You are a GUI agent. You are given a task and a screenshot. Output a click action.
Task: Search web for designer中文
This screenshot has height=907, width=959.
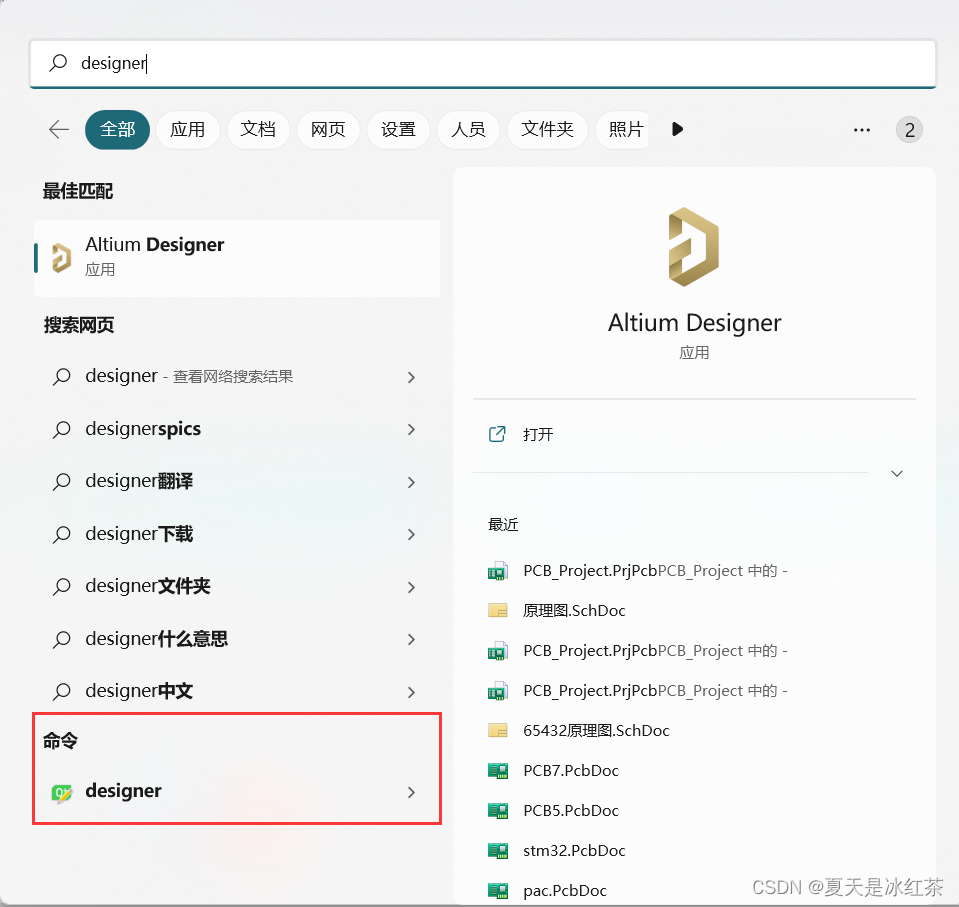[x=237, y=692]
